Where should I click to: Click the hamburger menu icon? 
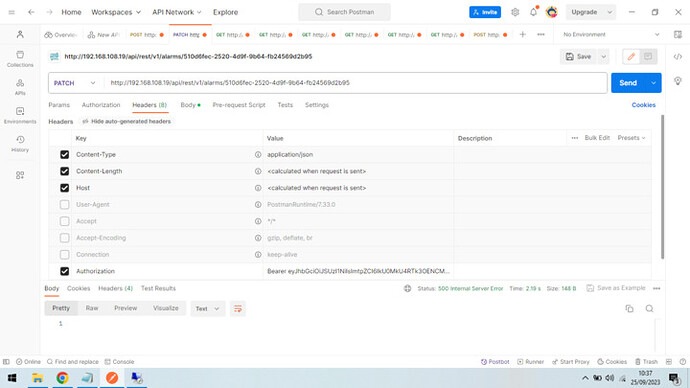(11, 12)
